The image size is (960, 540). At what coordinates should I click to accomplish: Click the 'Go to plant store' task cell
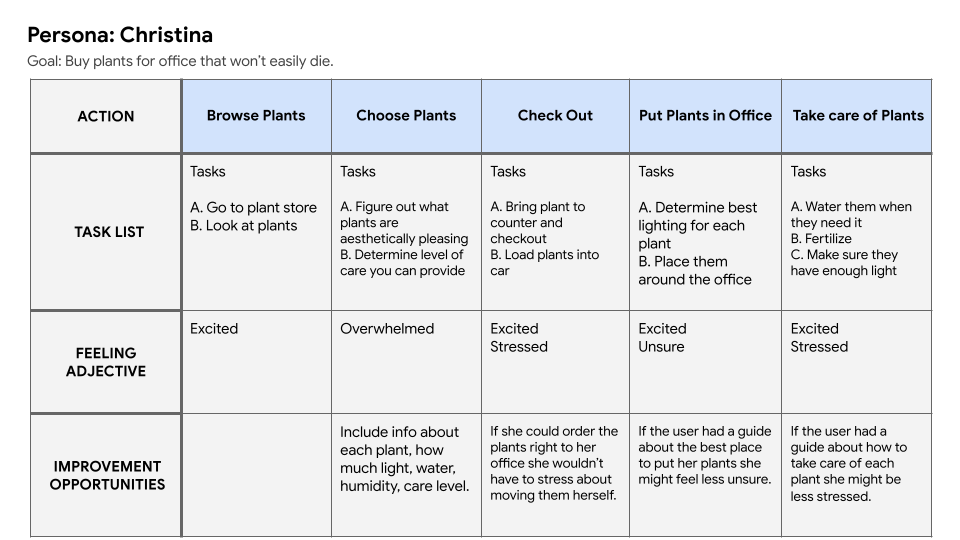[x=257, y=232]
